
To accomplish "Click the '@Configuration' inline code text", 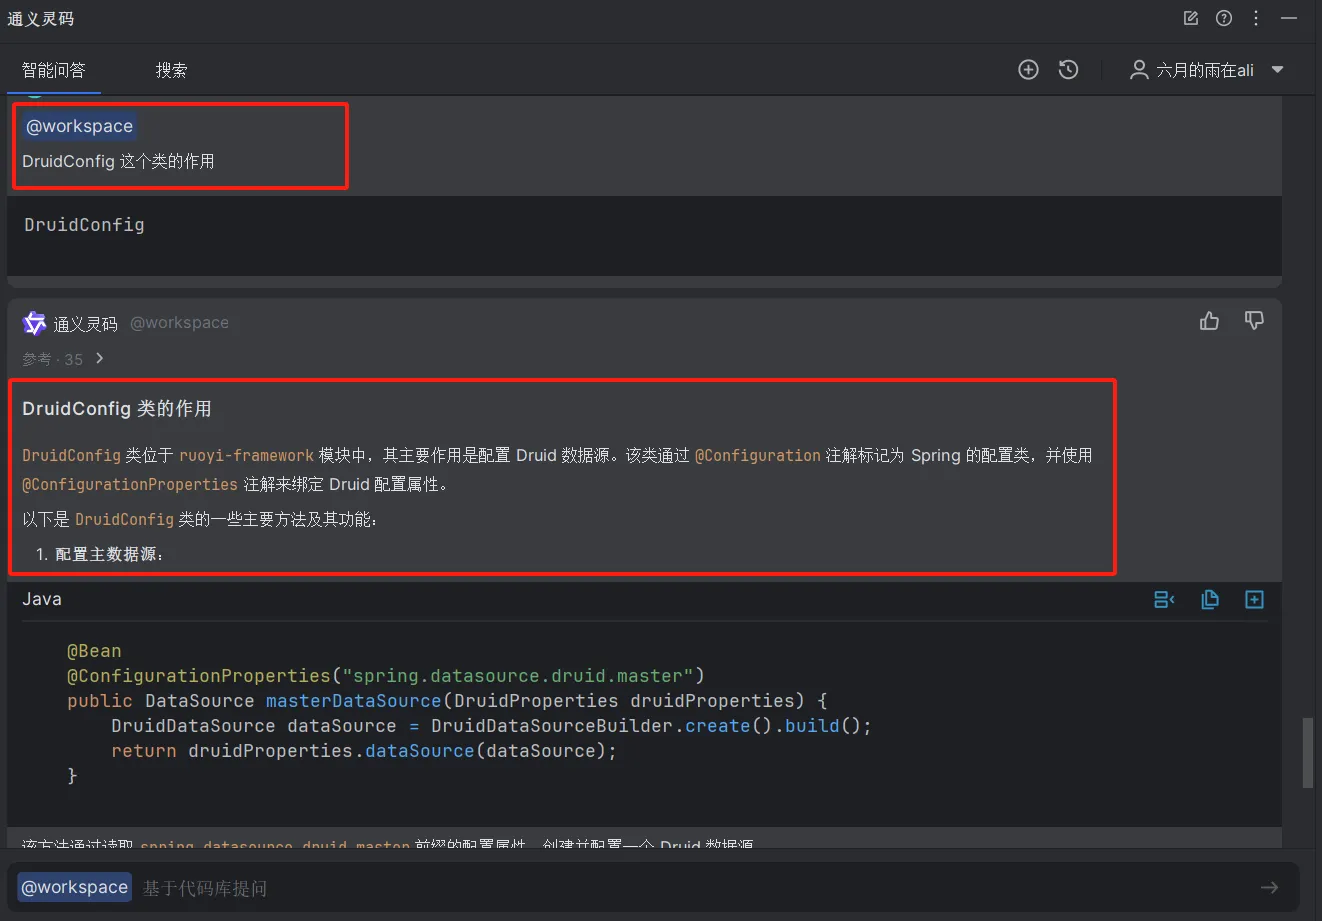I will [x=758, y=455].
